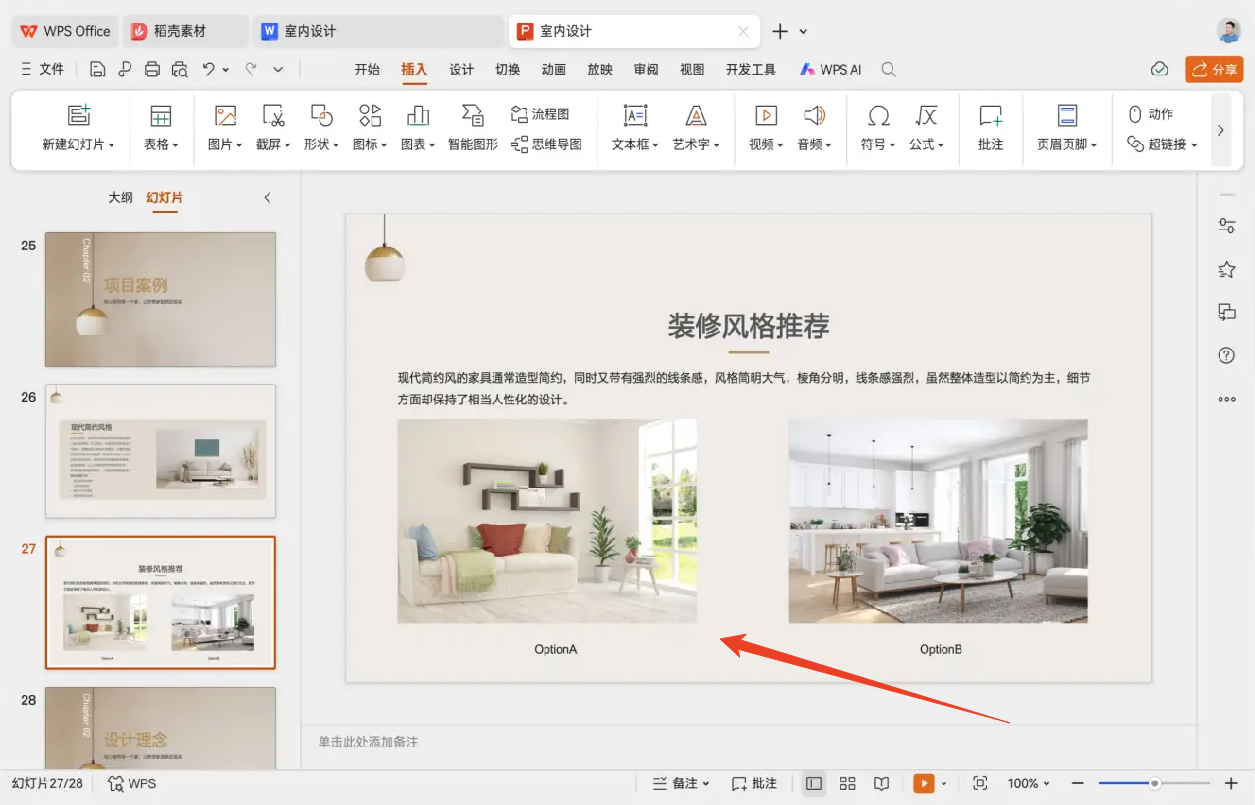Open Print Preview from the quick toolbar

(180, 69)
